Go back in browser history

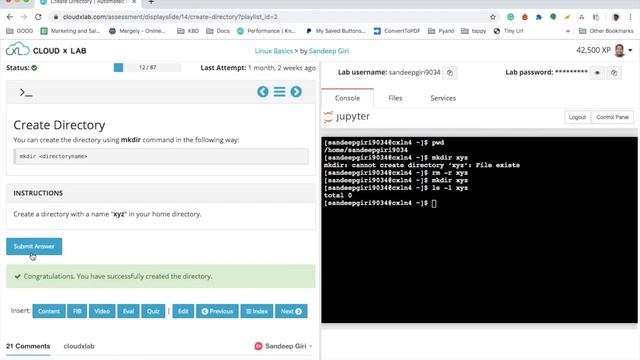10,17
